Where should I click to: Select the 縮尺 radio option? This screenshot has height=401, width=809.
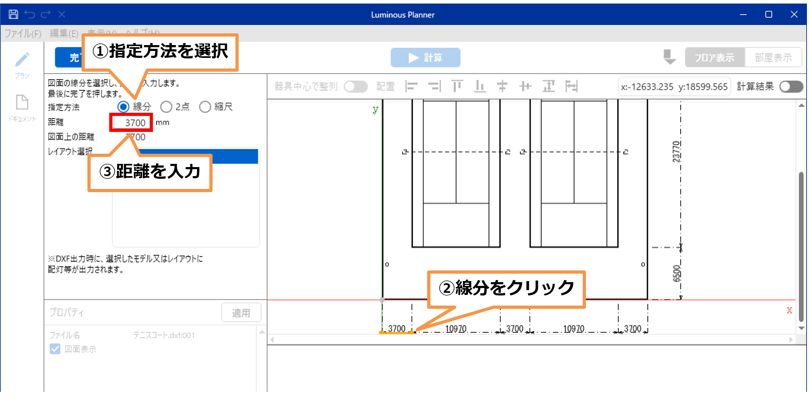(205, 107)
